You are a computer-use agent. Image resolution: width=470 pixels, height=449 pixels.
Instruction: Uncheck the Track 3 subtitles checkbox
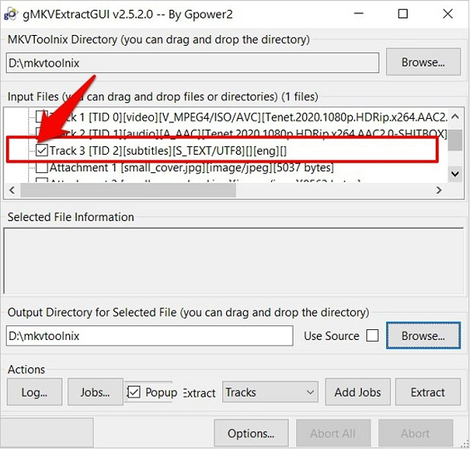42,151
